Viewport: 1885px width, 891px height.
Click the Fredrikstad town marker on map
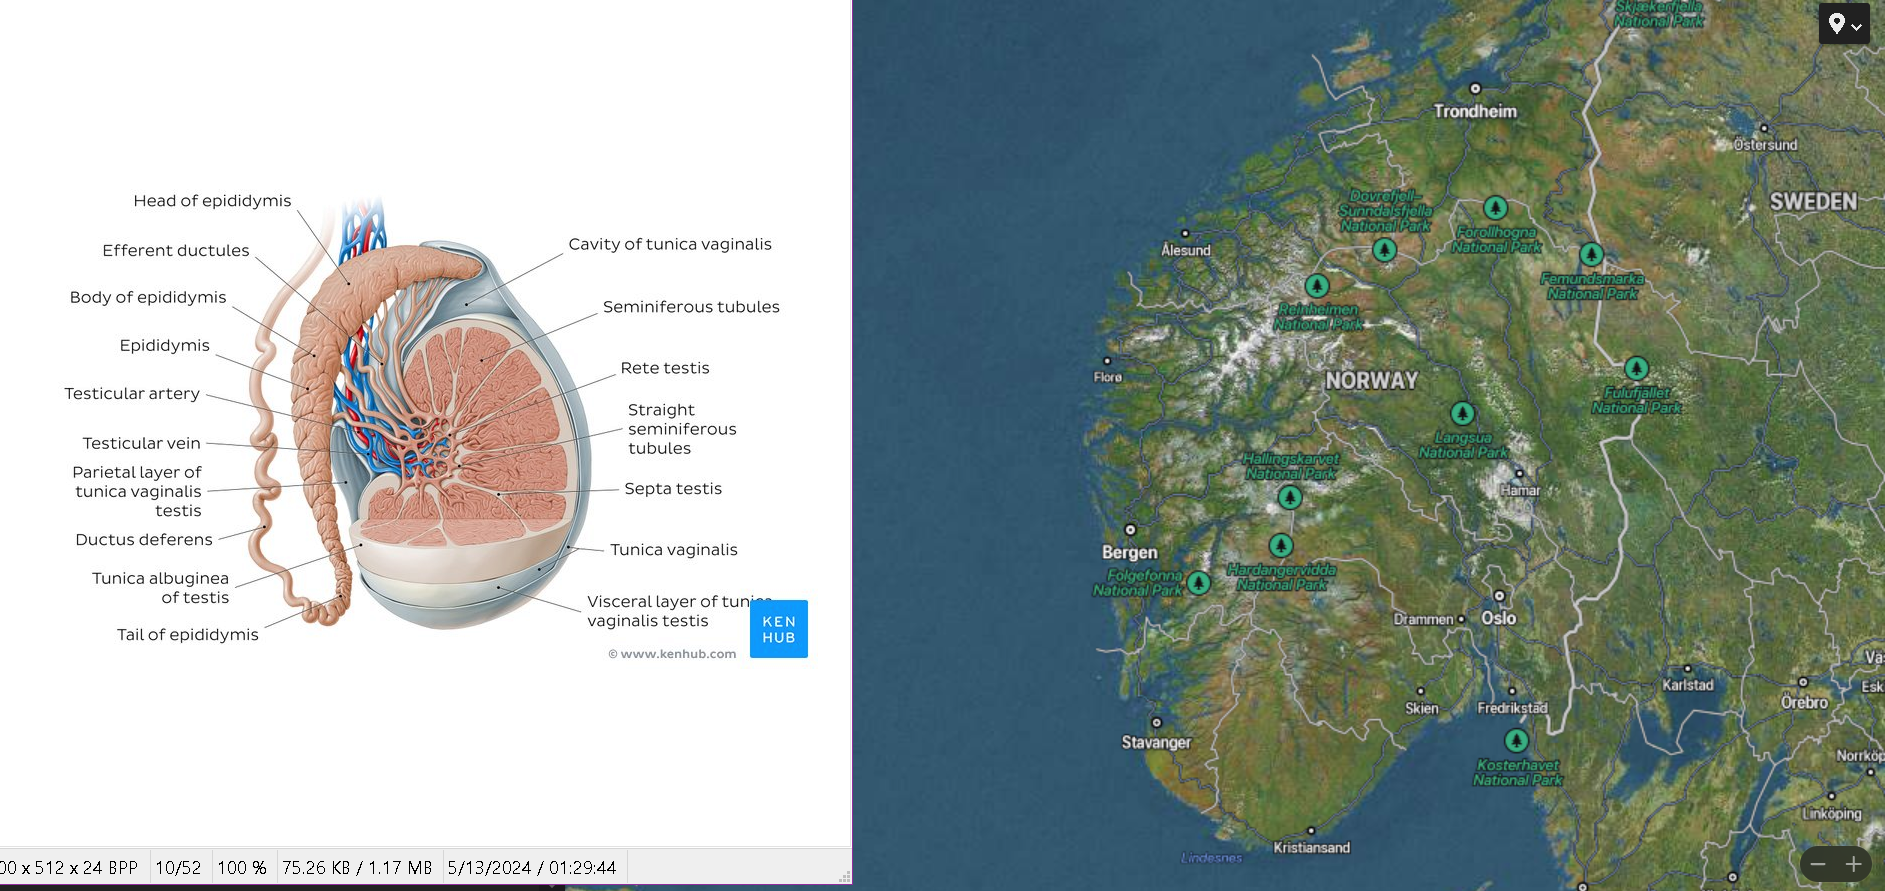1512,691
